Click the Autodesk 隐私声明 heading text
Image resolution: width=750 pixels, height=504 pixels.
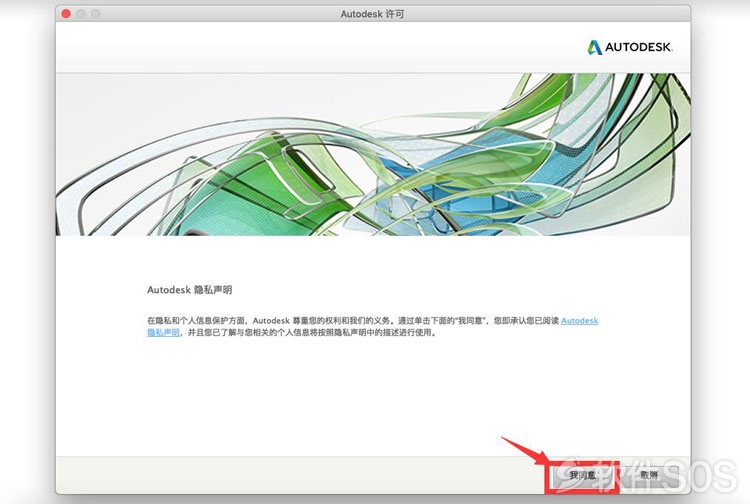click(x=189, y=290)
